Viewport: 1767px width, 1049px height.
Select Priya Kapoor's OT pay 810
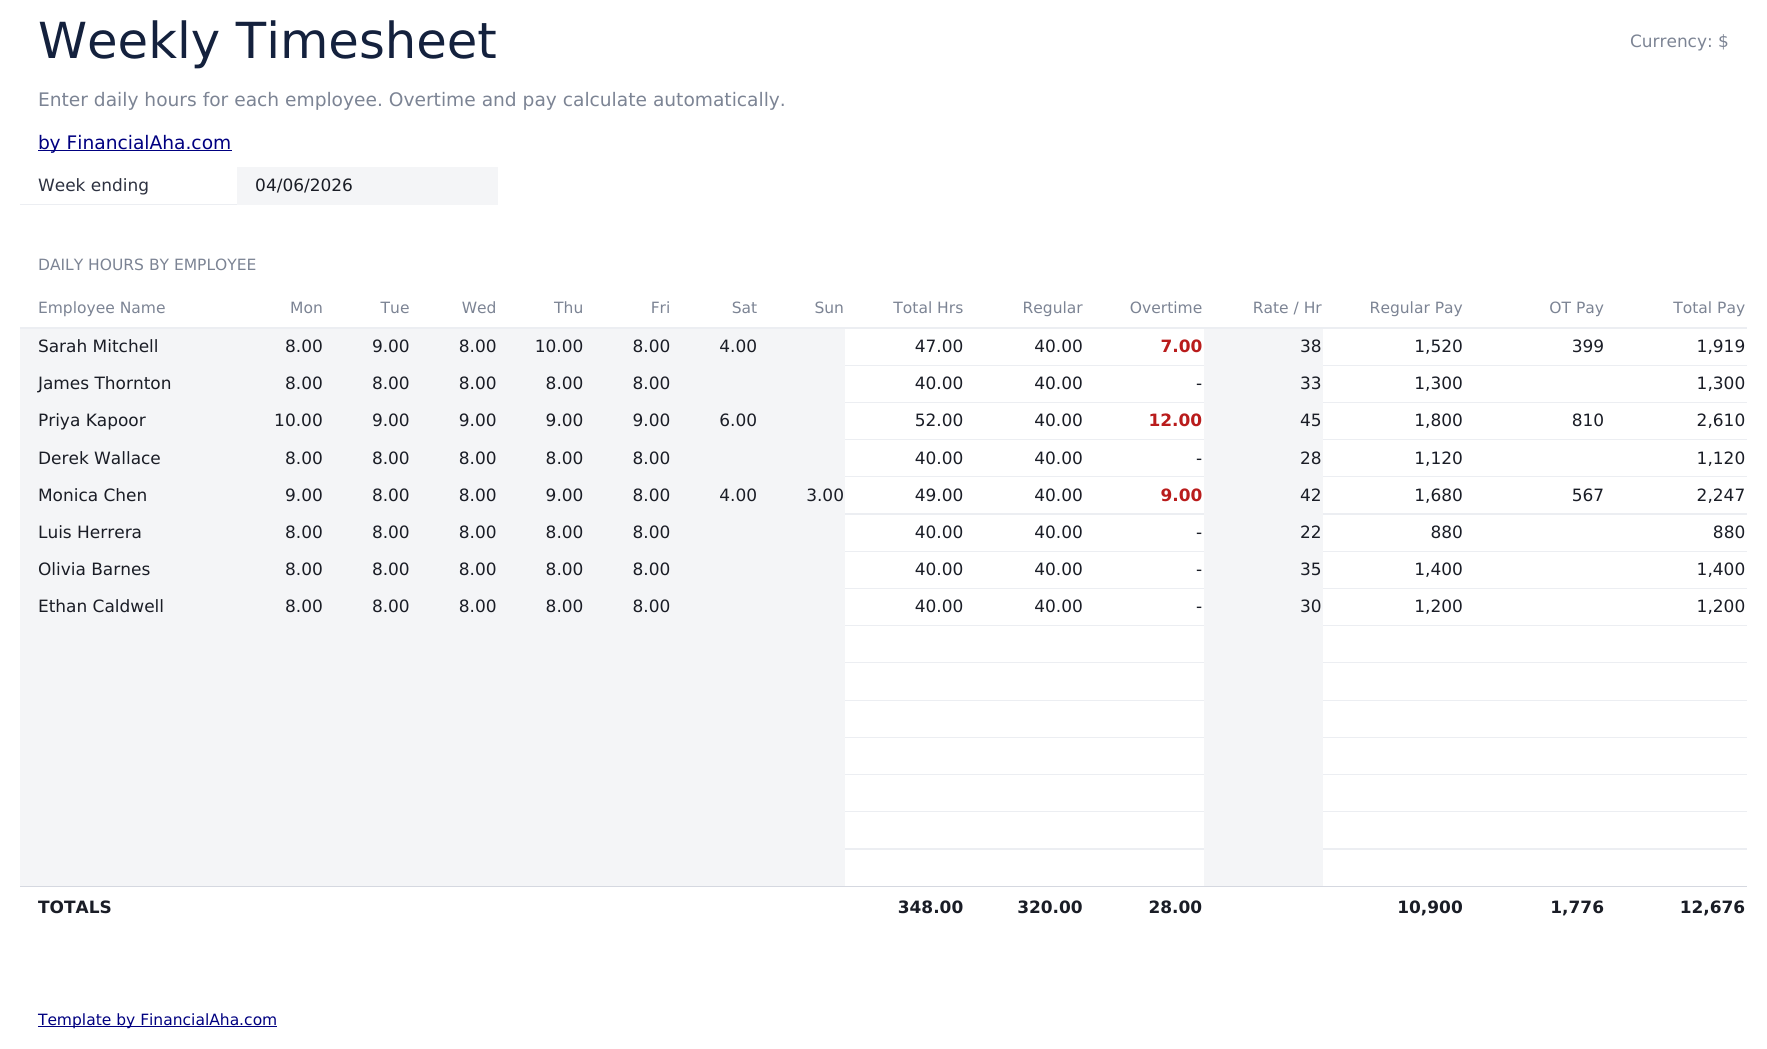[1587, 420]
